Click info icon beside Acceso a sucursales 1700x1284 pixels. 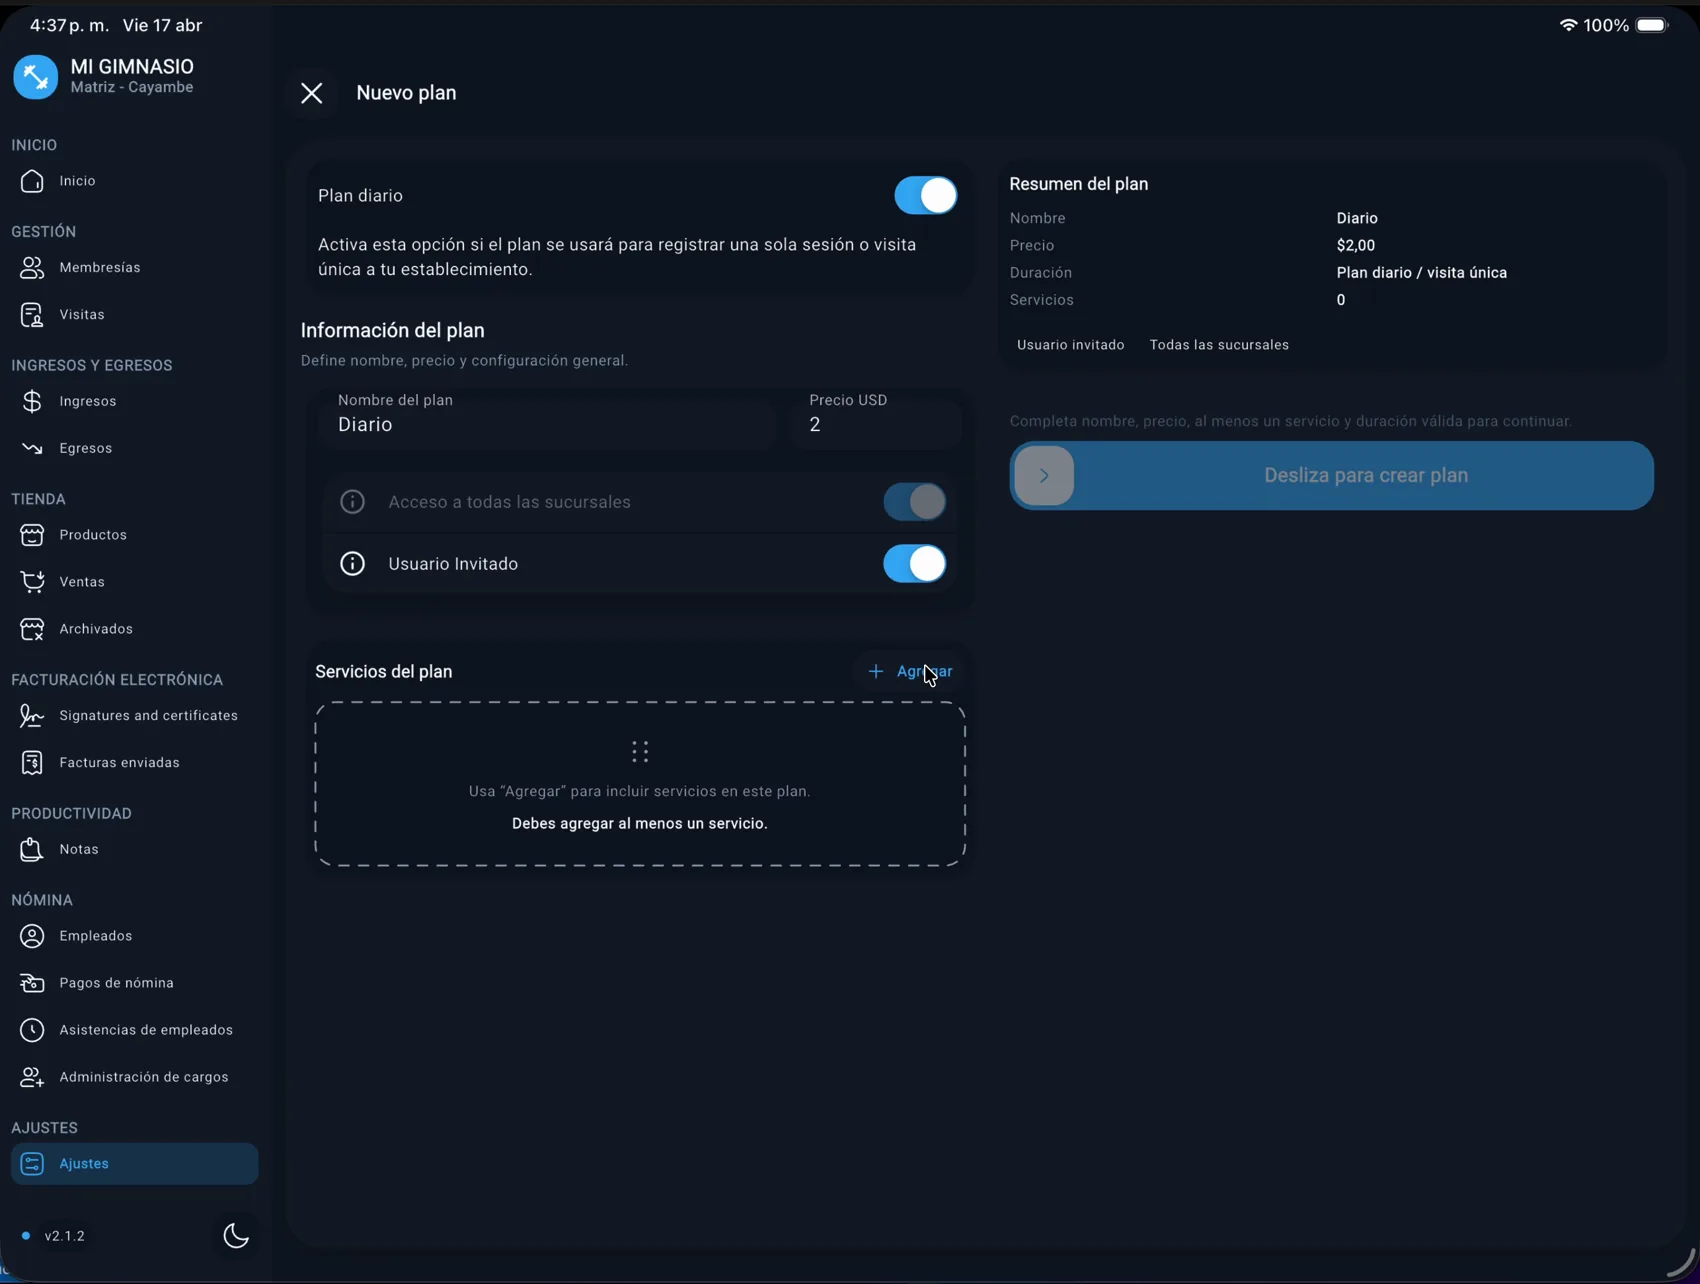pos(352,502)
